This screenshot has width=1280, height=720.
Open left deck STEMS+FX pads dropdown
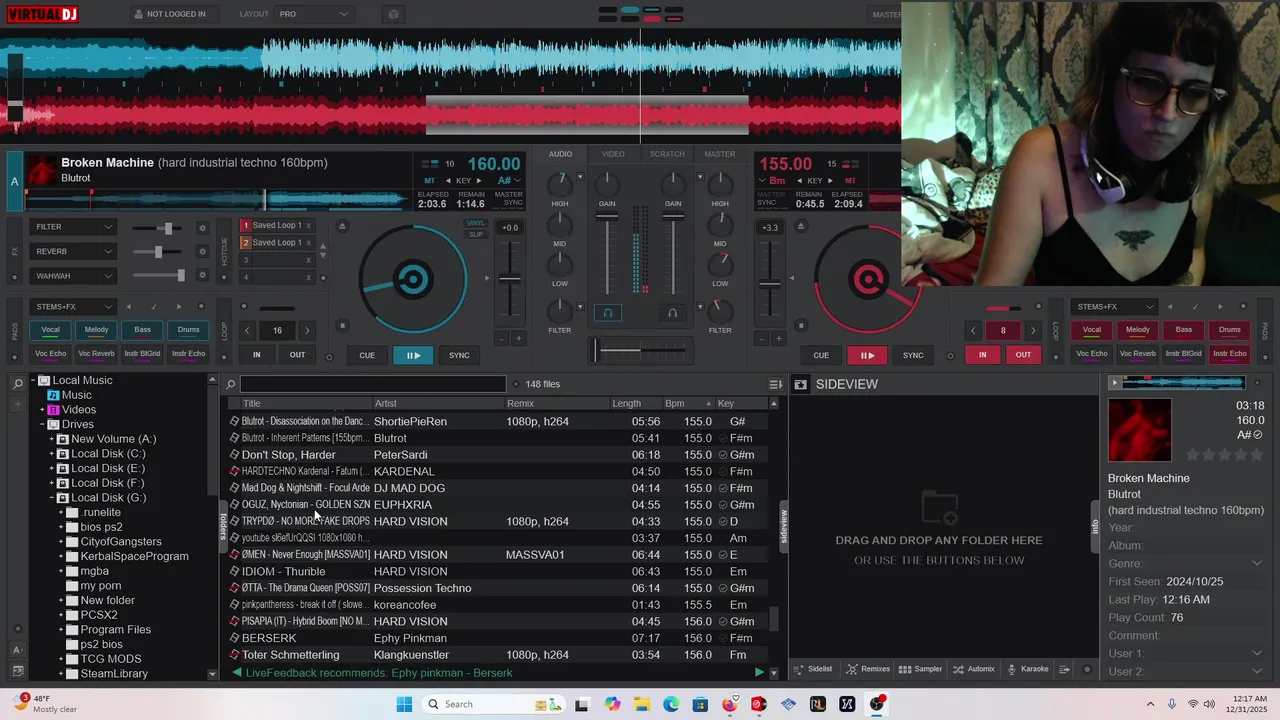point(74,307)
